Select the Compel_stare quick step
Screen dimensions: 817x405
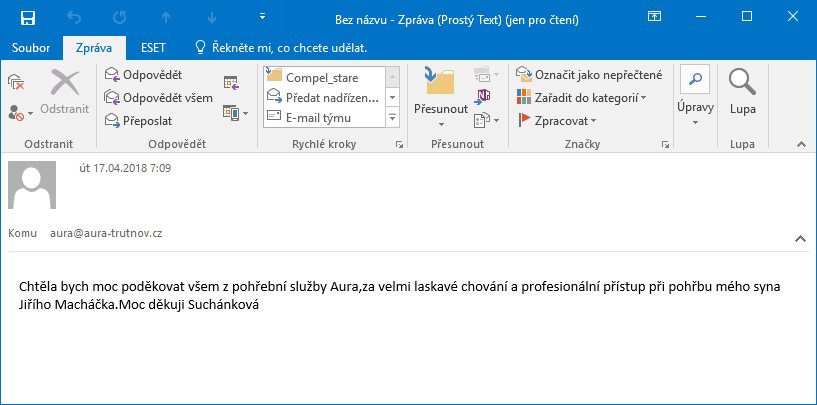click(321, 77)
